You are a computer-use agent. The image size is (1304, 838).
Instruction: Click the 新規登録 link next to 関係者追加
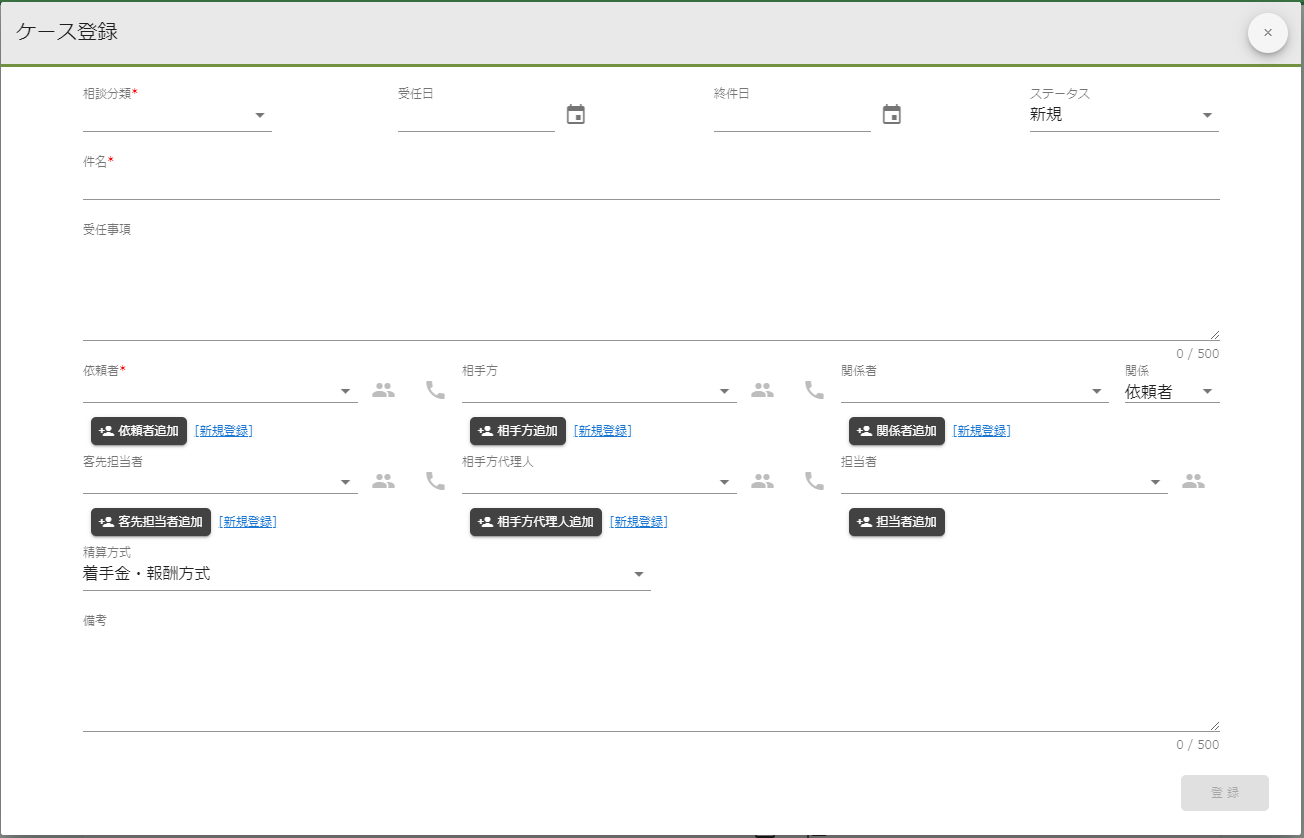pyautogui.click(x=981, y=431)
